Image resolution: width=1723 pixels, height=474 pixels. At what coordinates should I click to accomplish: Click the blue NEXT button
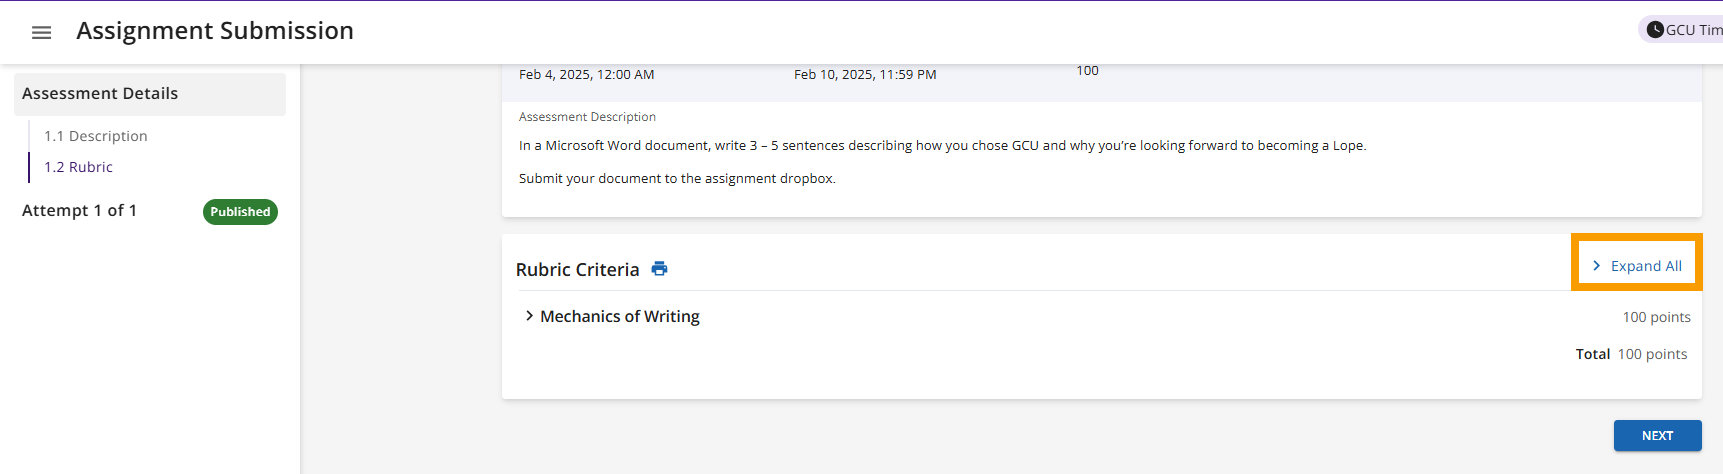point(1657,436)
